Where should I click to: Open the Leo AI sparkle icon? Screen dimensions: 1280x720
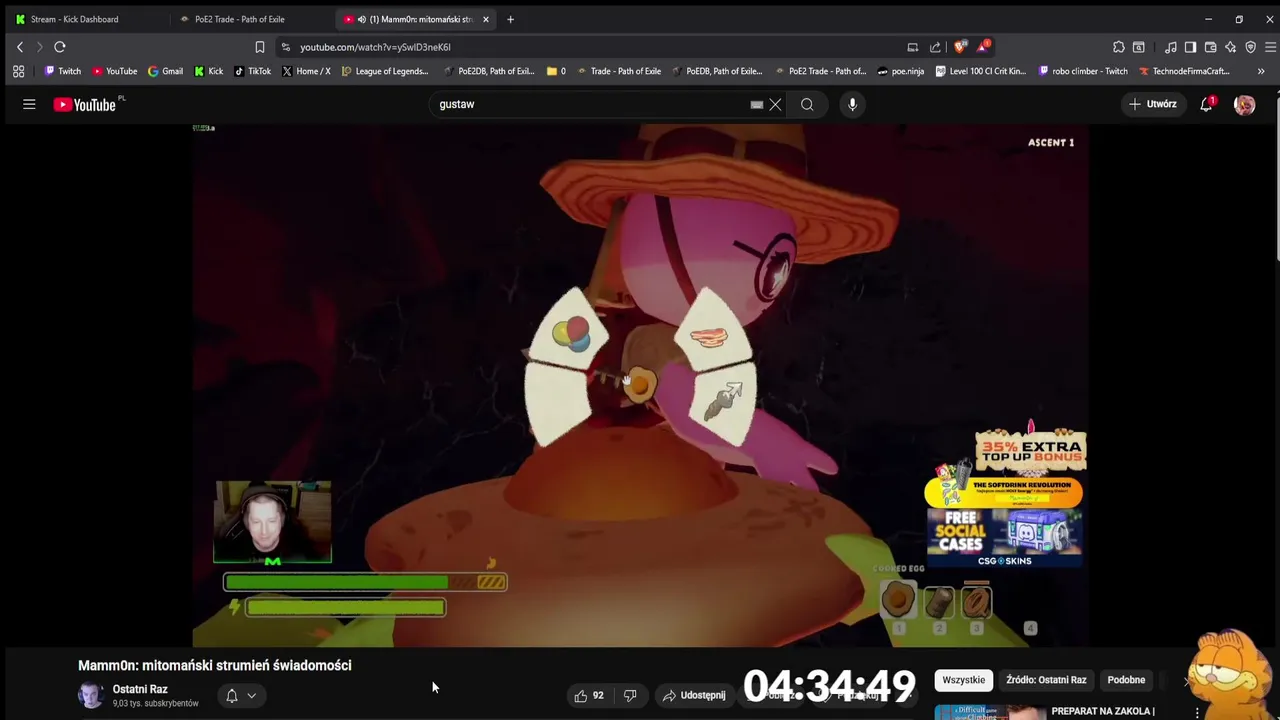[1230, 47]
